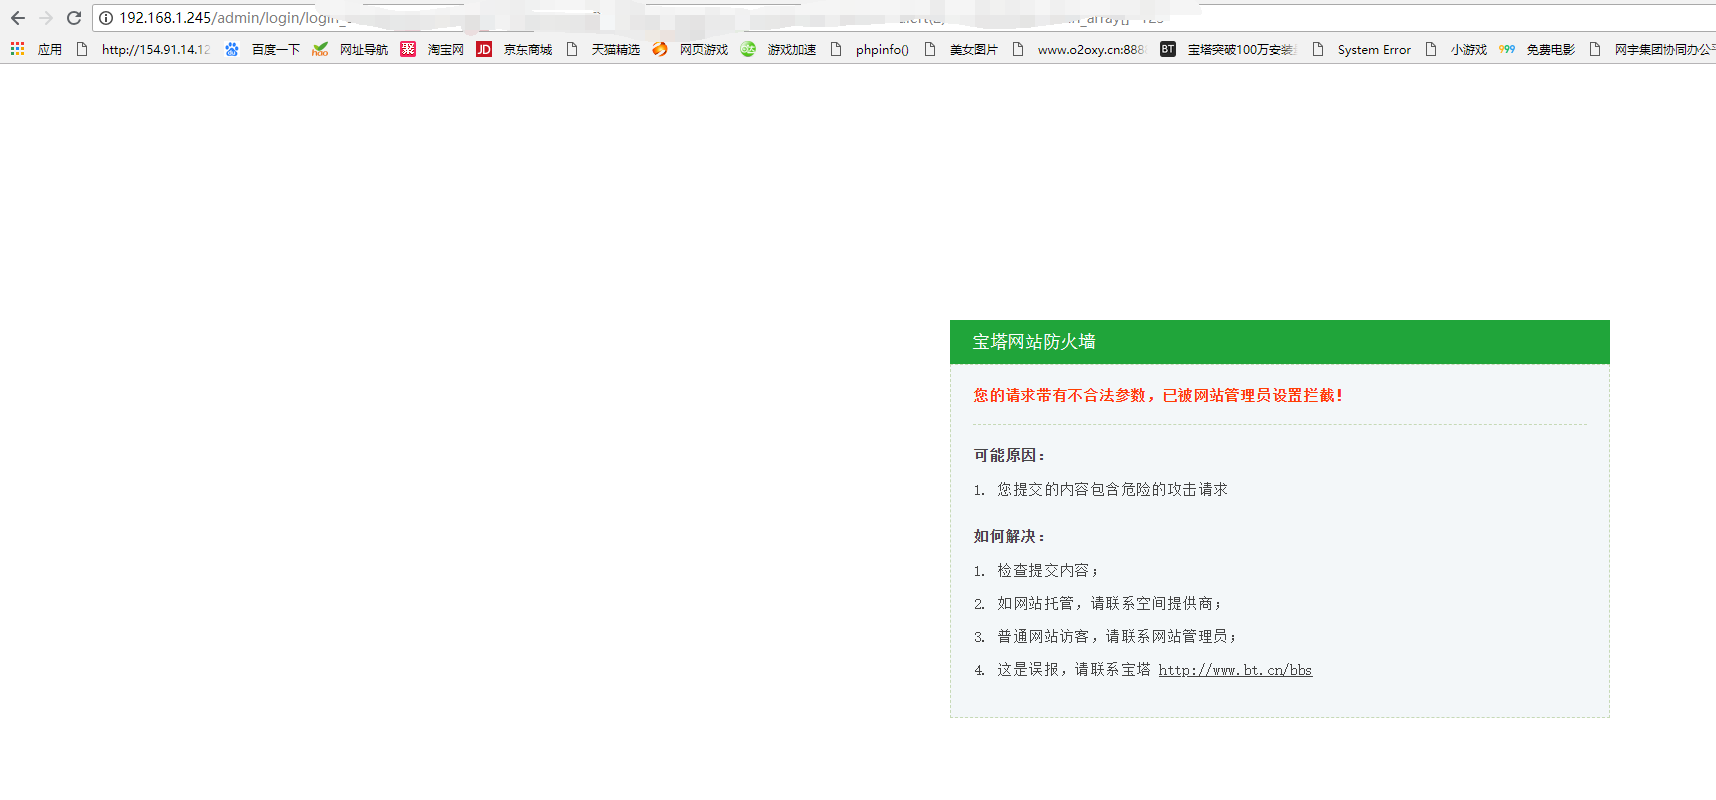Follow the http://www.bt.cn/bbs link
The height and width of the screenshot is (800, 1716).
point(1235,670)
